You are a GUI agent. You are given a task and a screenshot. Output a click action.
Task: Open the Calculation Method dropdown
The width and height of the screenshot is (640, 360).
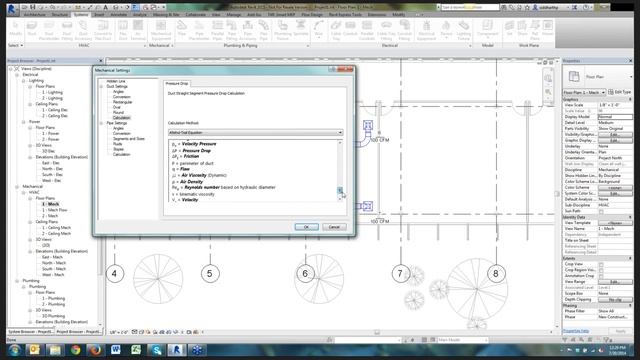coord(256,133)
